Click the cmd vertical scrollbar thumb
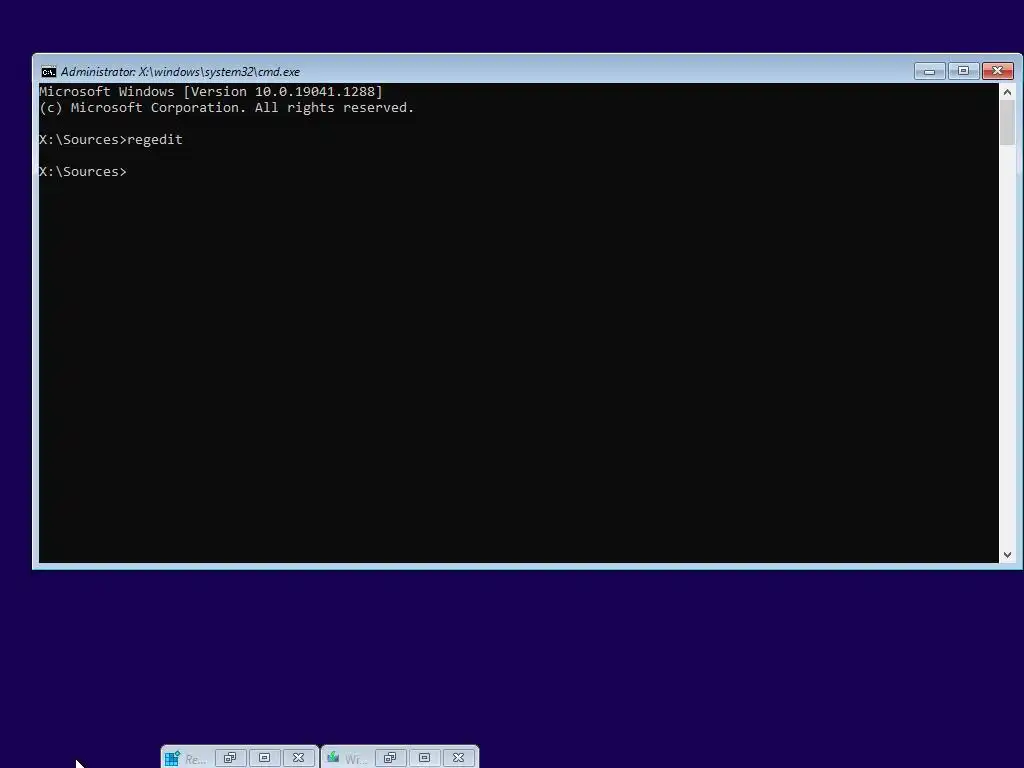The width and height of the screenshot is (1024, 768). [x=1007, y=123]
